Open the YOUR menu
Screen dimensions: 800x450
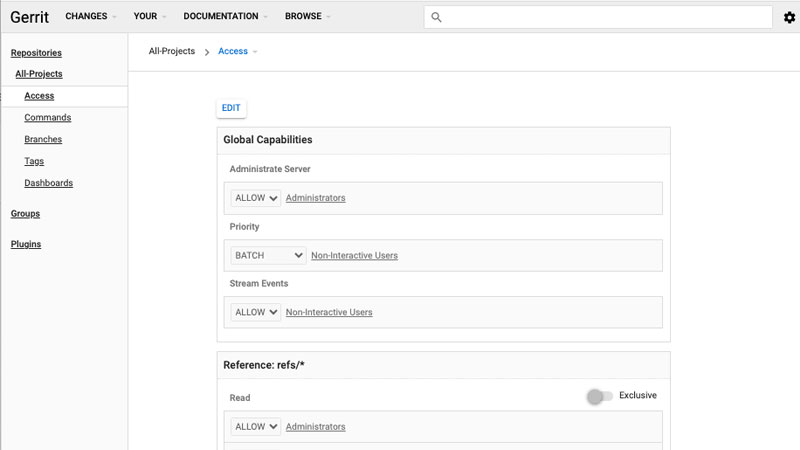pos(150,16)
